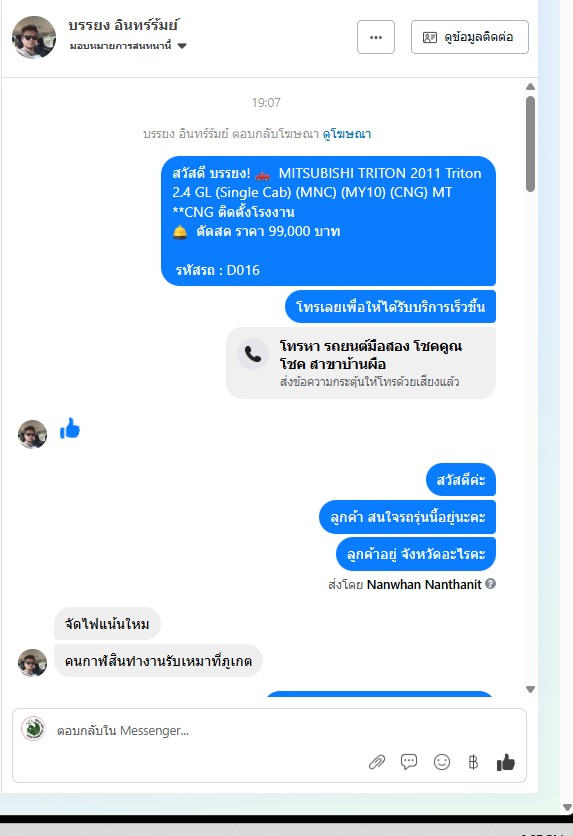This screenshot has width=573, height=836.
Task: Click บรรยง's profile picture in the header
Action: click(34, 37)
